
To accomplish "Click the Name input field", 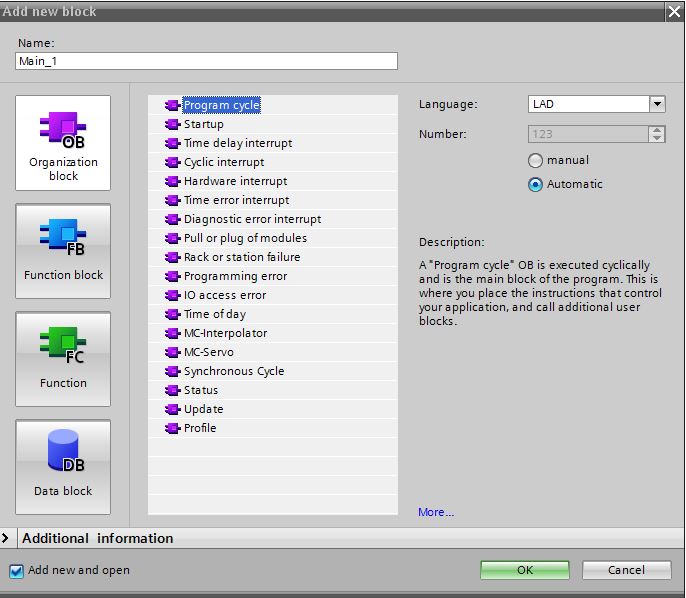I will pyautogui.click(x=206, y=61).
